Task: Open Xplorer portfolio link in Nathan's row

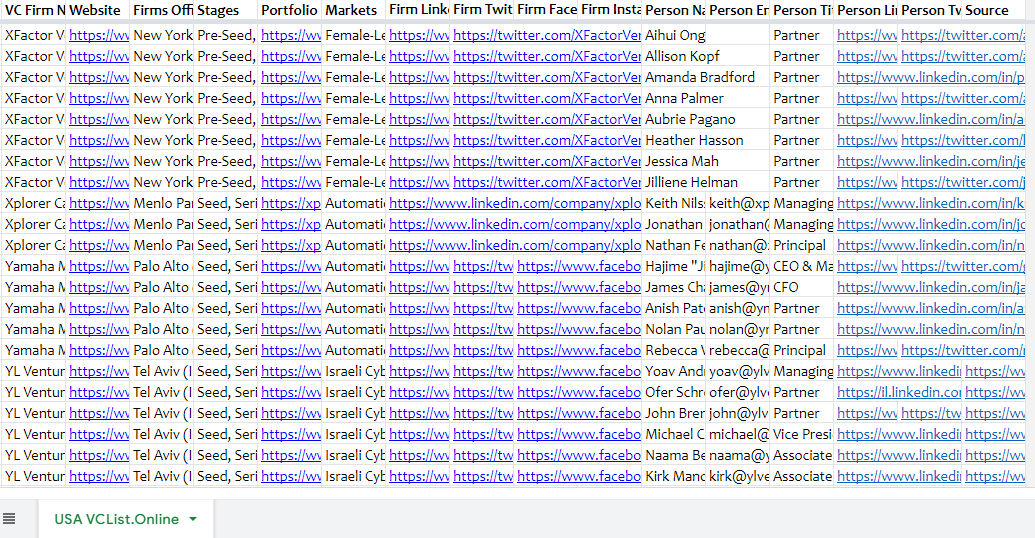Action: coord(290,245)
